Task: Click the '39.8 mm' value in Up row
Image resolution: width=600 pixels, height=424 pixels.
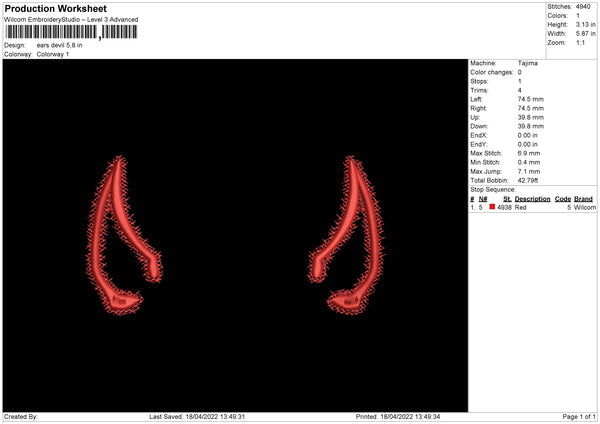Action: click(x=531, y=117)
